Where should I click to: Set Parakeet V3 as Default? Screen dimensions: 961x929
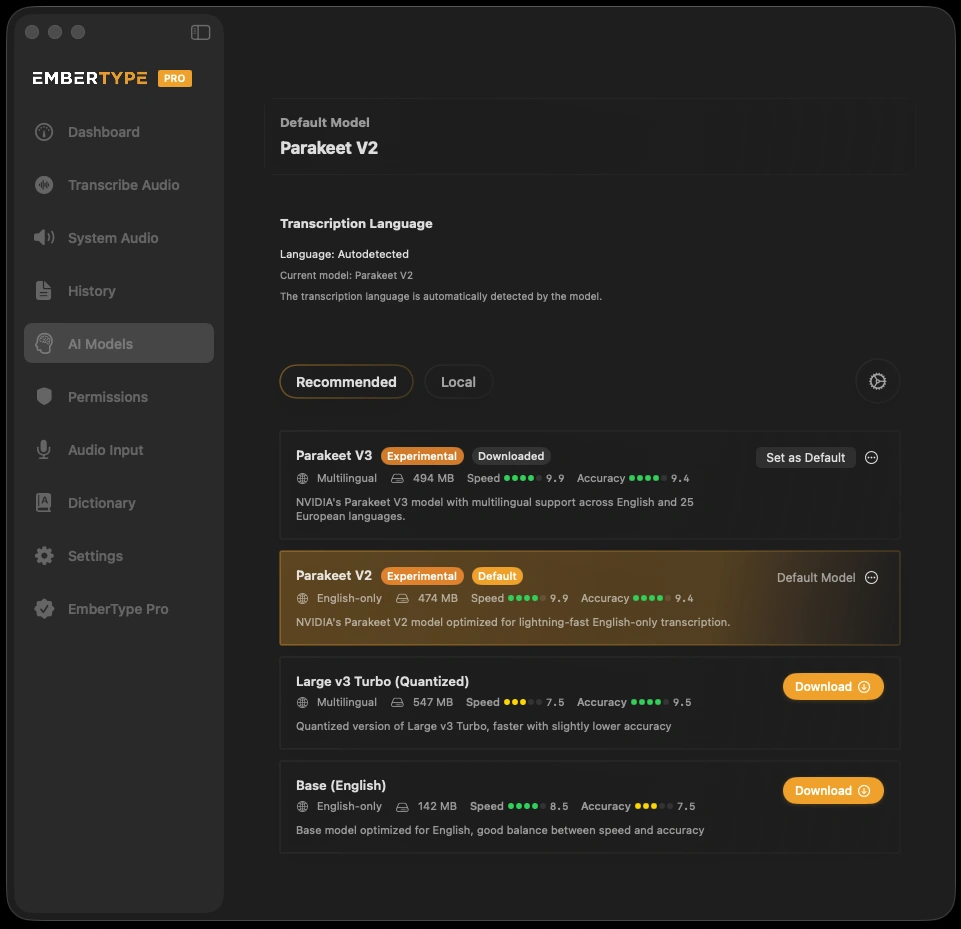pyautogui.click(x=805, y=458)
